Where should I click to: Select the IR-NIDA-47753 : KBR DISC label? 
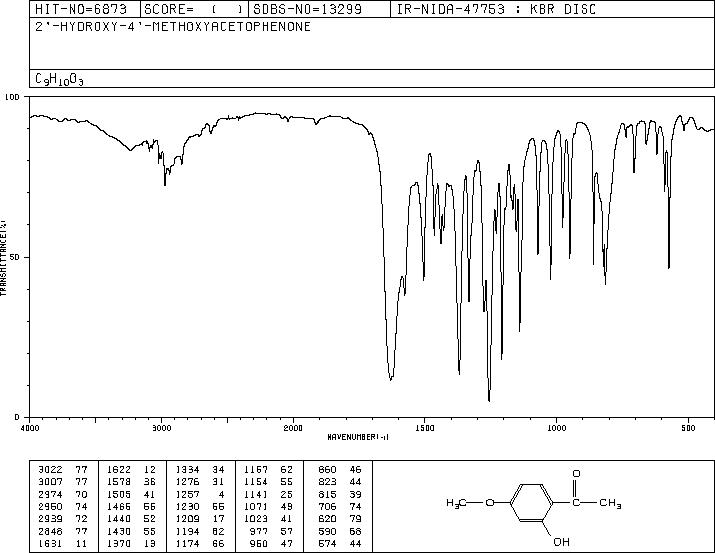[496, 9]
